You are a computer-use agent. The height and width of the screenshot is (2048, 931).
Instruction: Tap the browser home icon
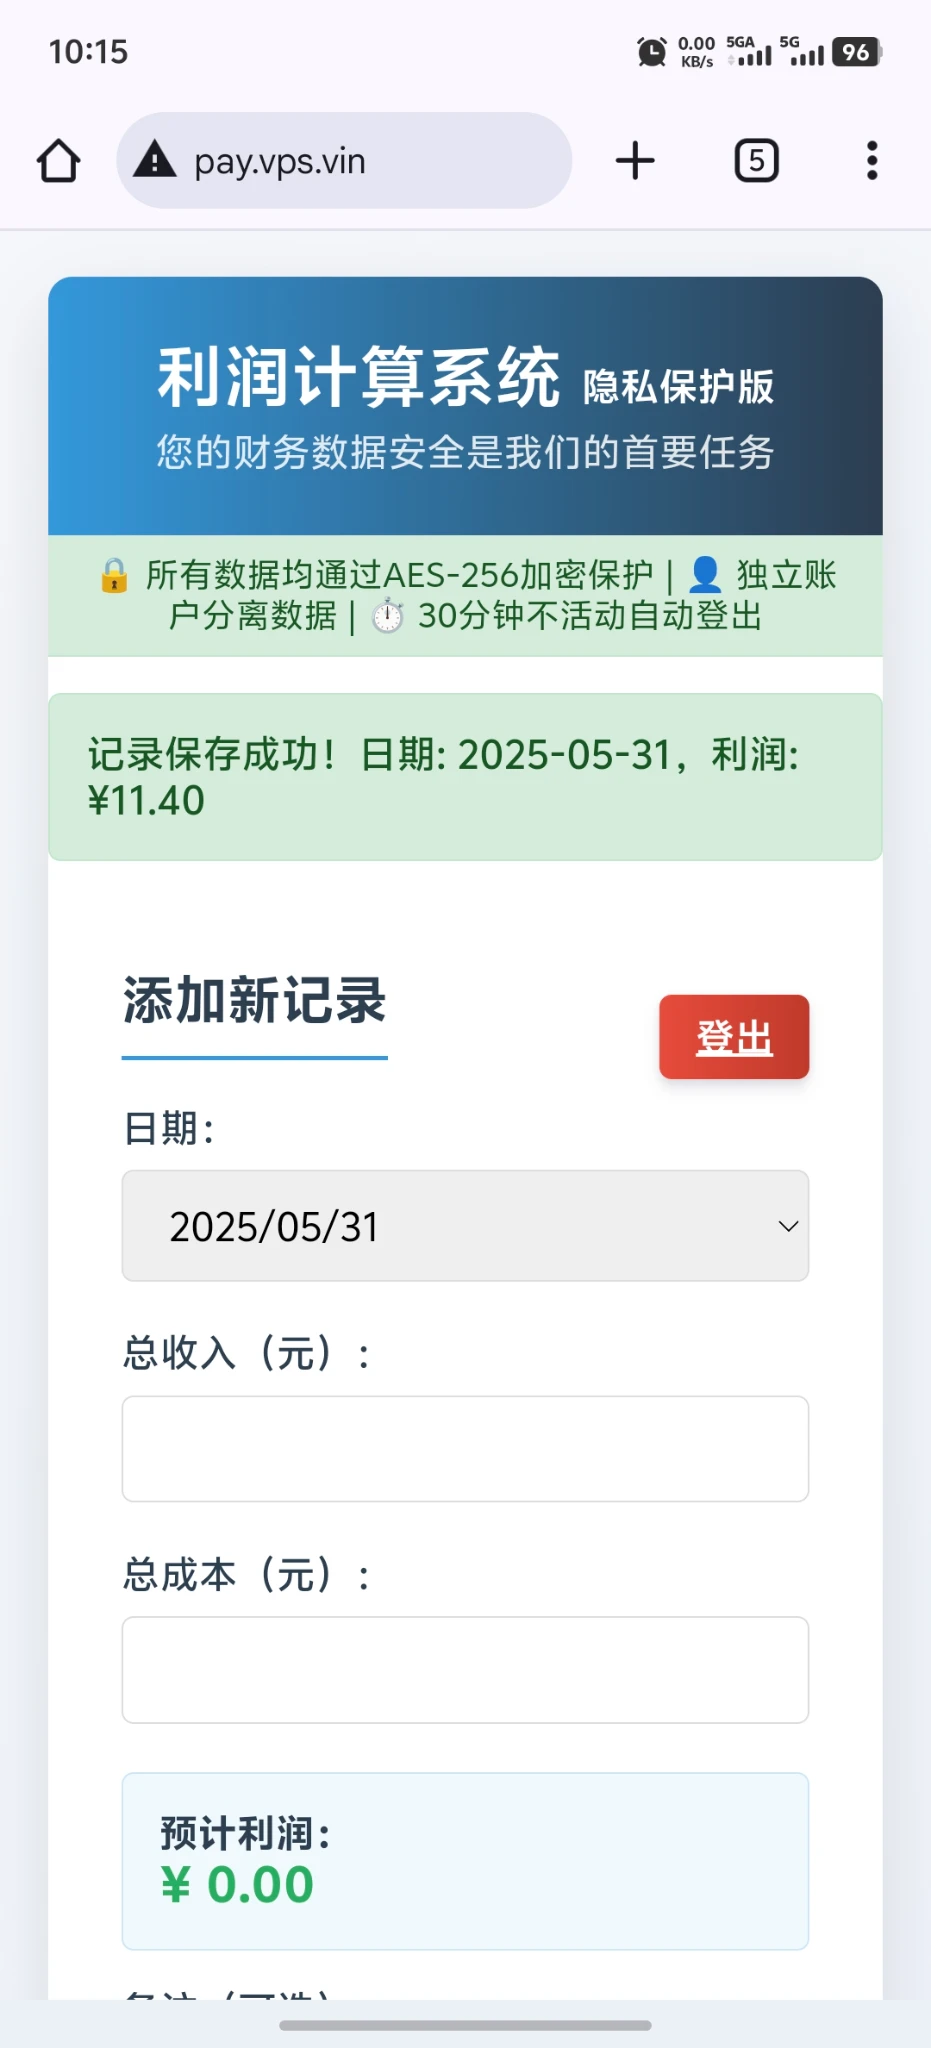tap(59, 161)
